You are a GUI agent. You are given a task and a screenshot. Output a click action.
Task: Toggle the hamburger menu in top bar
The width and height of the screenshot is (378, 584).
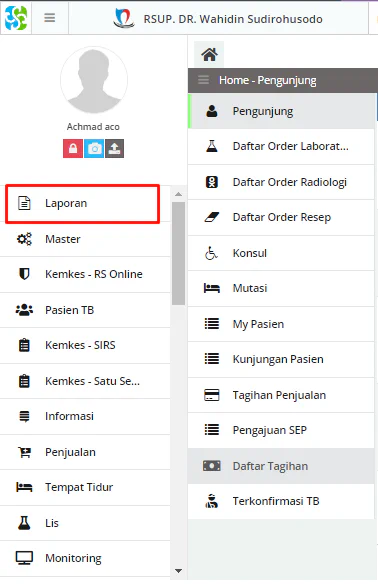(x=50, y=18)
